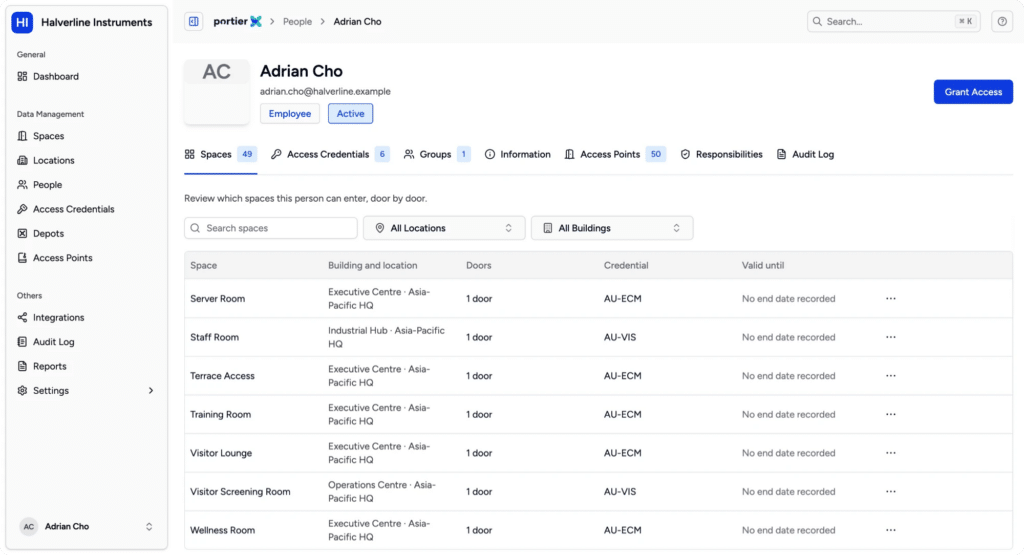Viewport: 1024px width, 555px height.
Task: Click the portier logo in the breadcrumb
Action: [237, 22]
